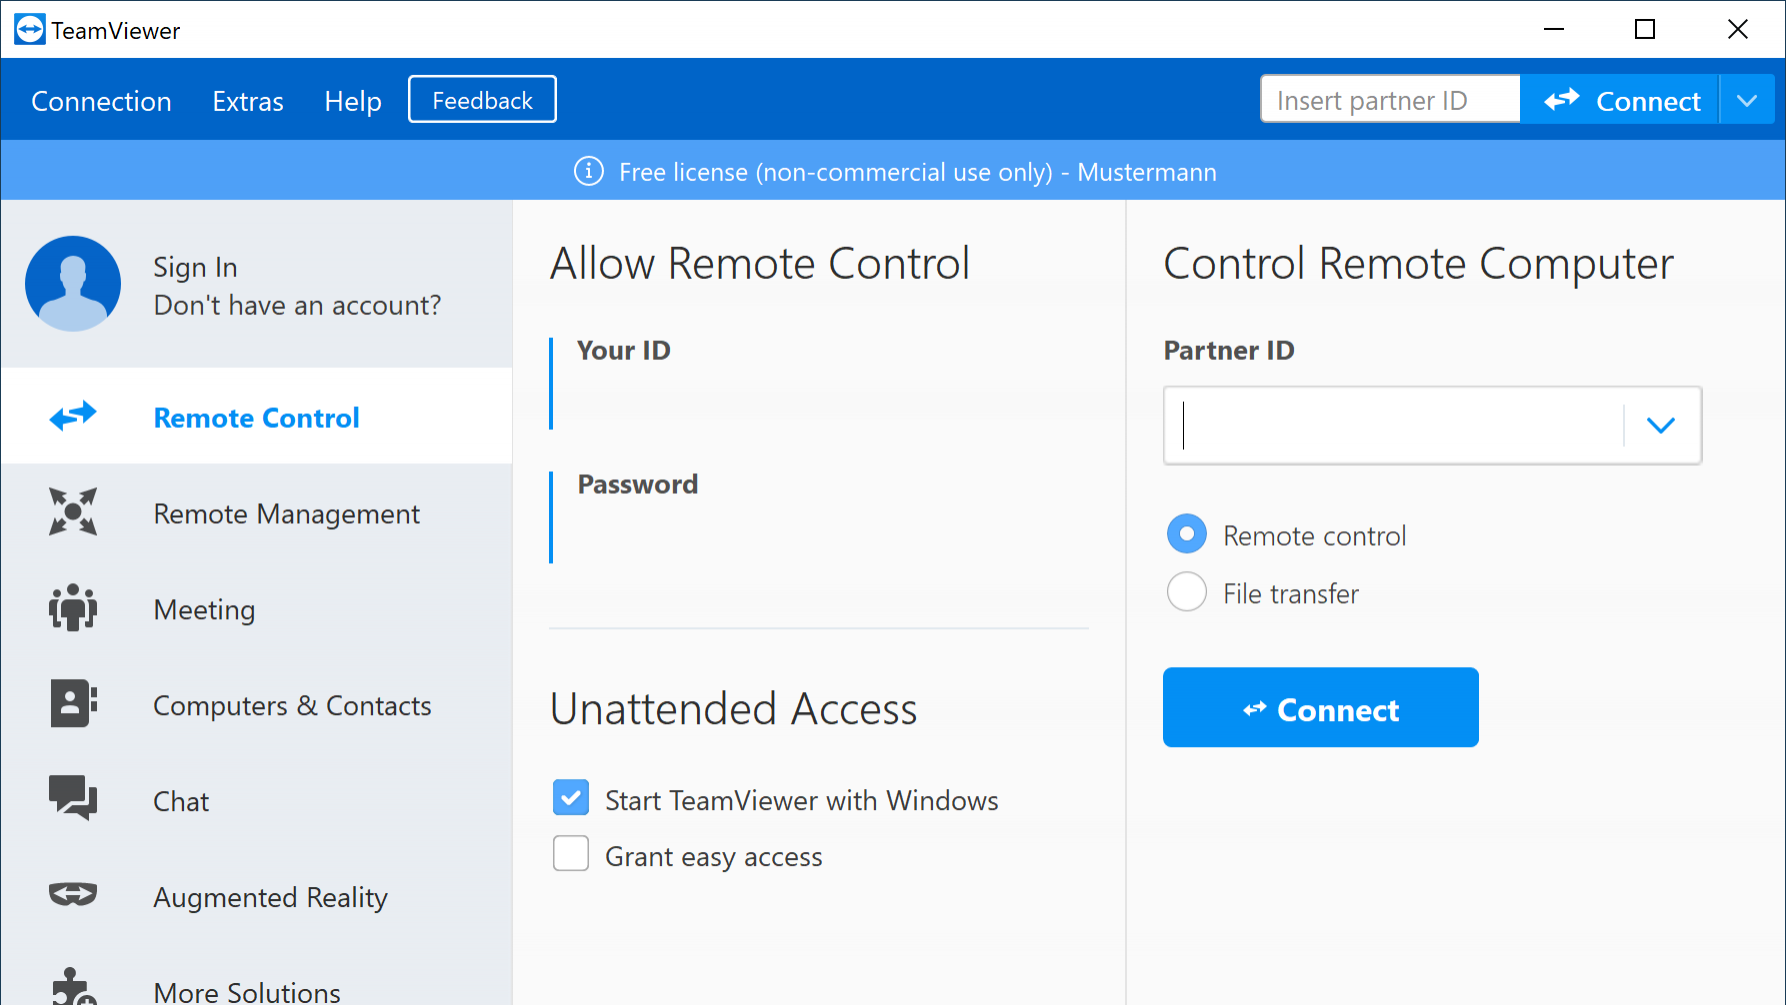Click the Chat speech bubbles icon

(x=73, y=799)
